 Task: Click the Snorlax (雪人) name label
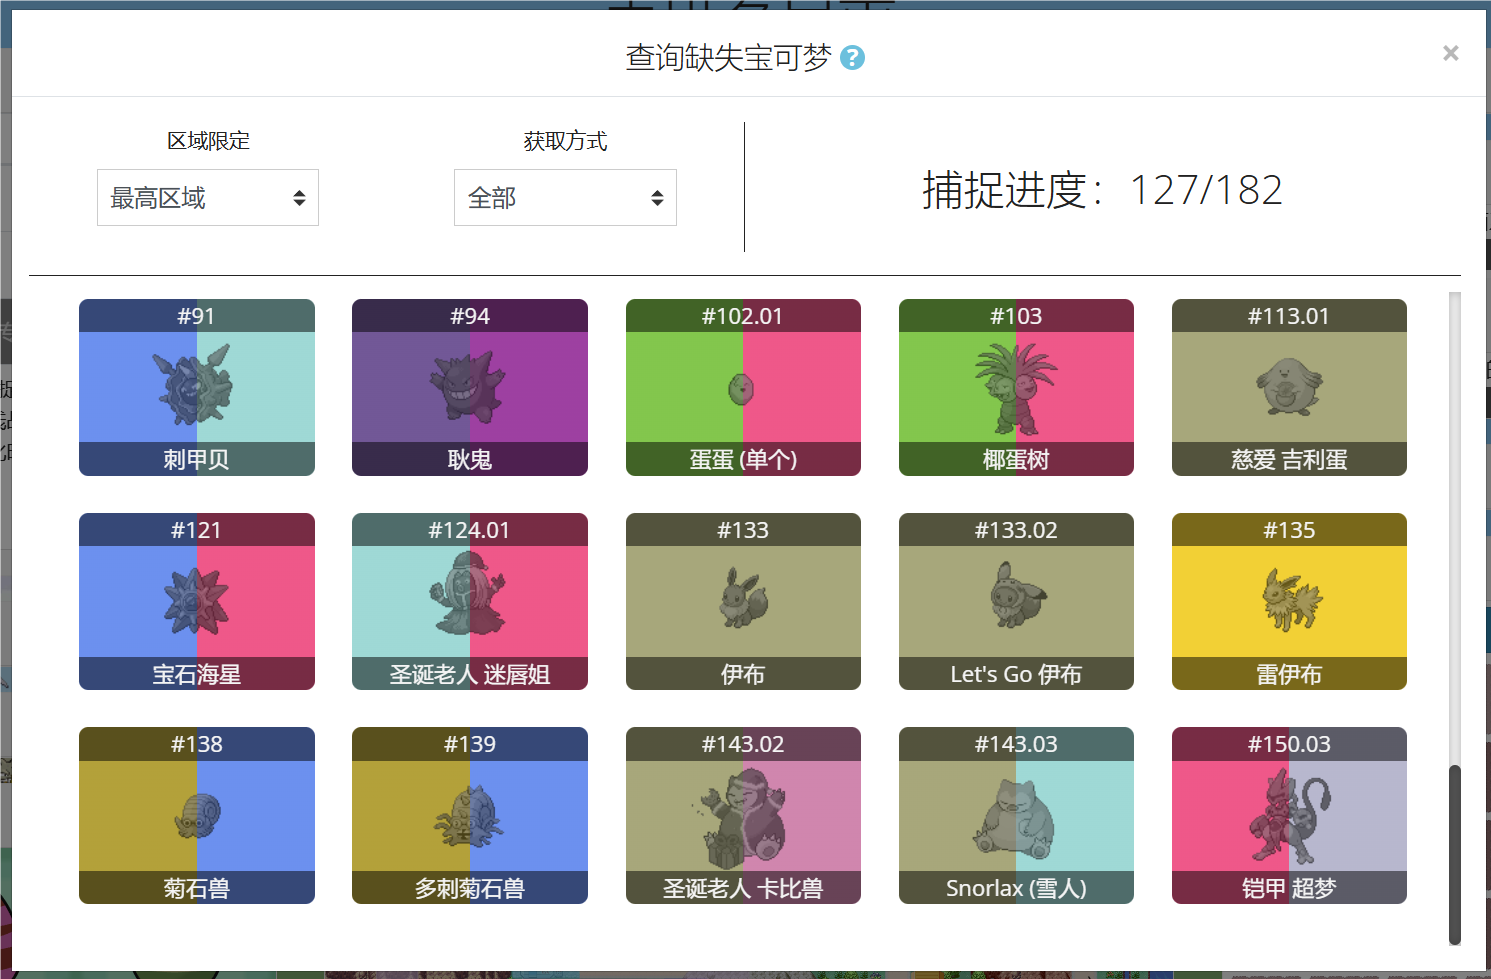click(1016, 888)
